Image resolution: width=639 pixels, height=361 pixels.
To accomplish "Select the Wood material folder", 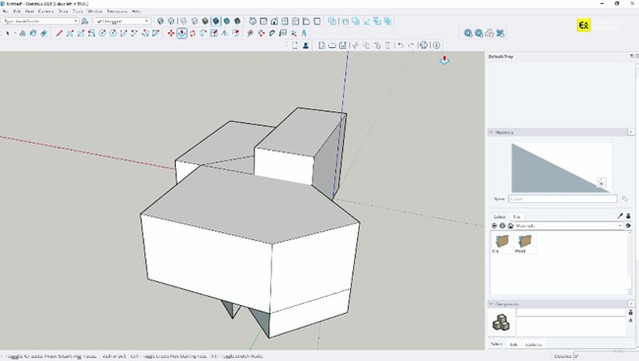I will (524, 243).
